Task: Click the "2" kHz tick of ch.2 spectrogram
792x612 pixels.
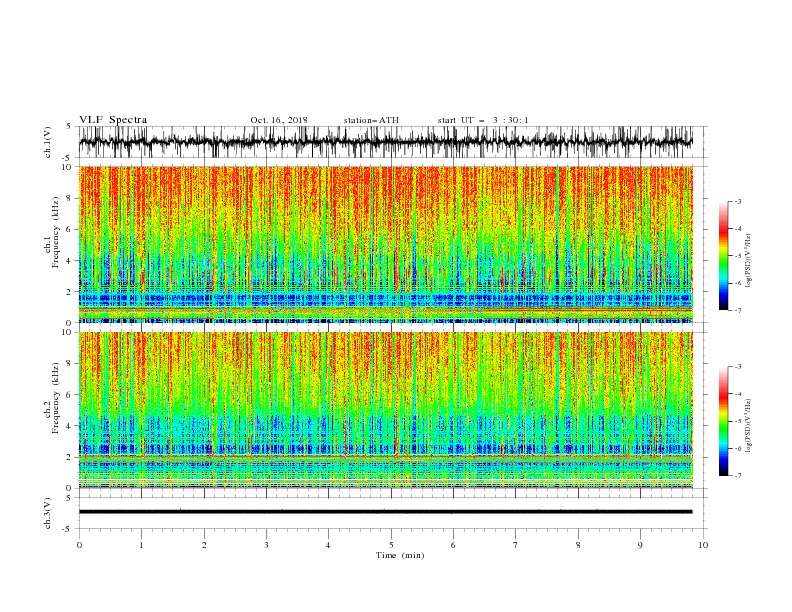Action: click(x=70, y=457)
